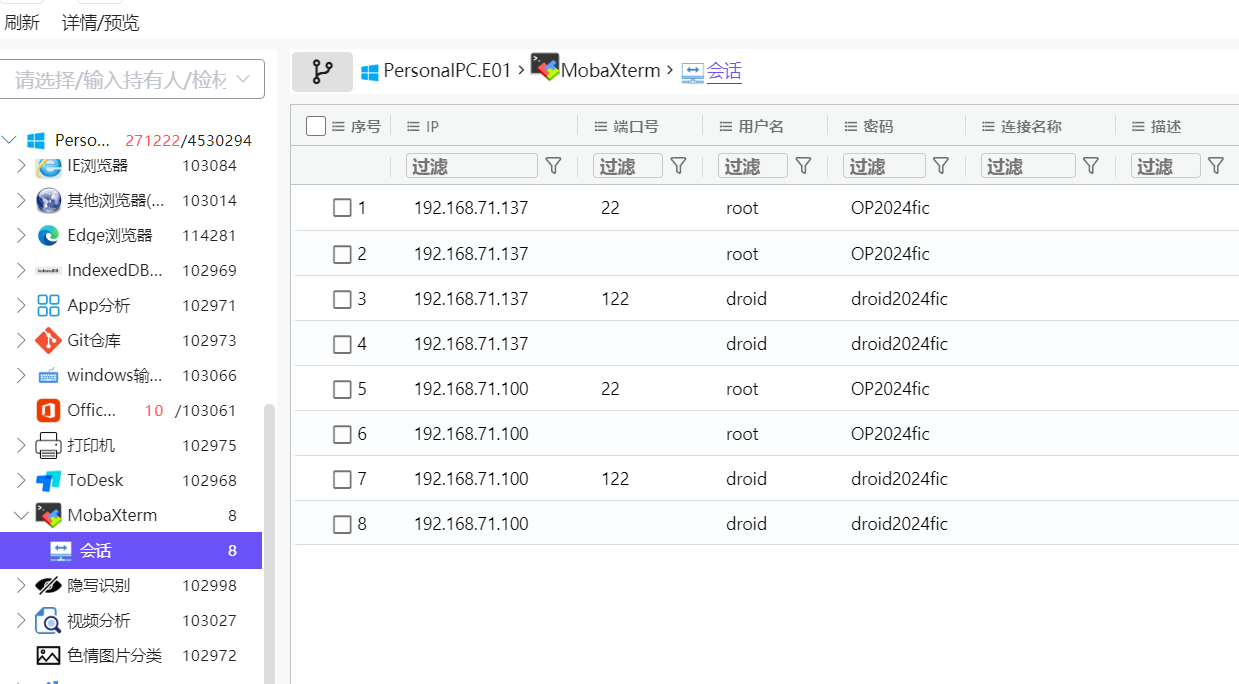Collapse the MobaXterm tree node

click(21, 516)
